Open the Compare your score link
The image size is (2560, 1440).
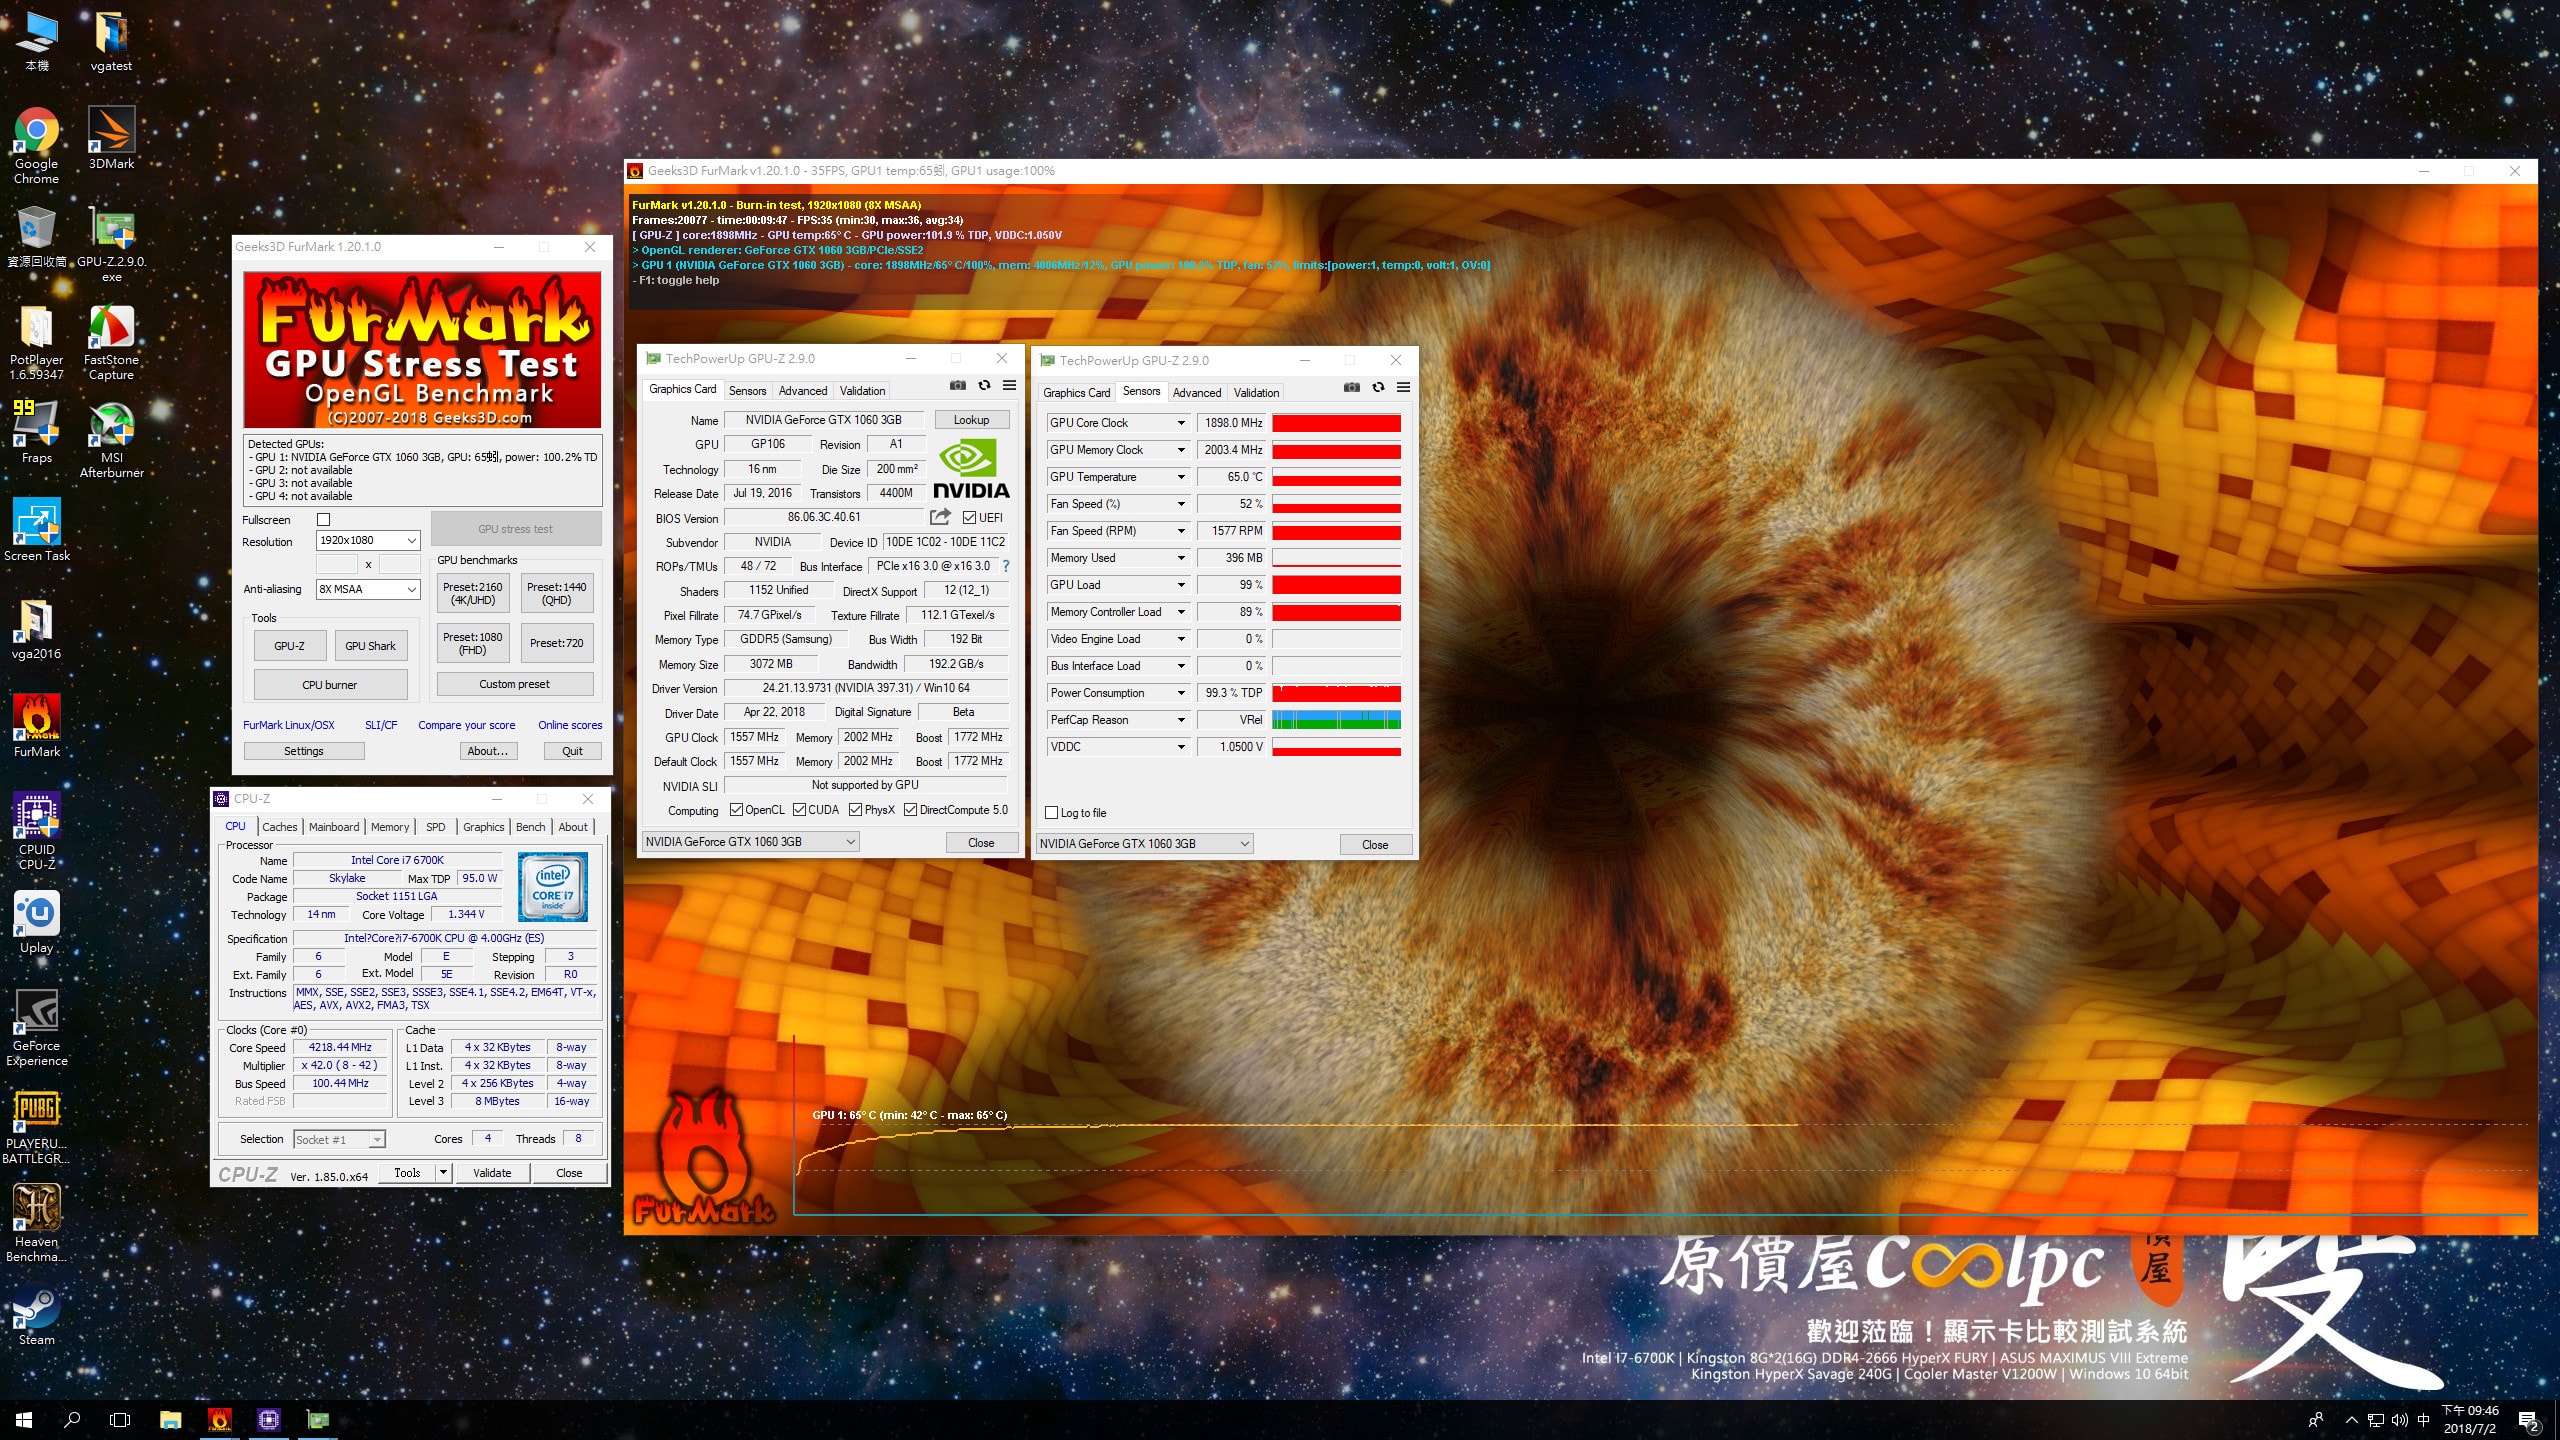tap(467, 725)
